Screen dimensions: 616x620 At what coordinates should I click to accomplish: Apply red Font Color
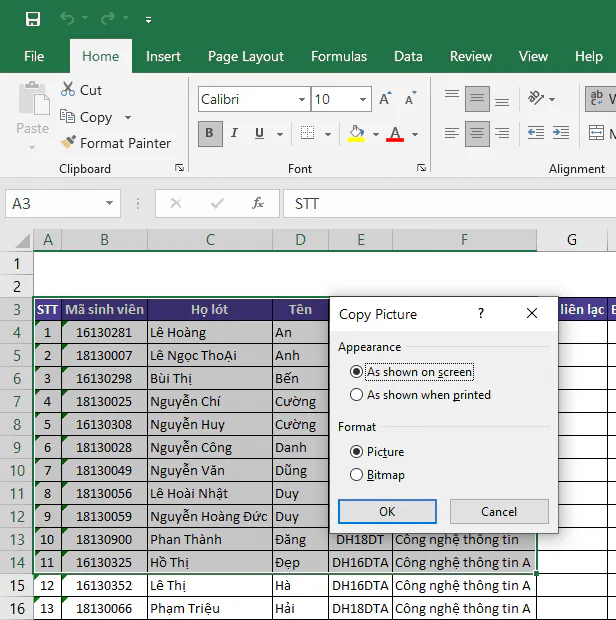(x=395, y=134)
